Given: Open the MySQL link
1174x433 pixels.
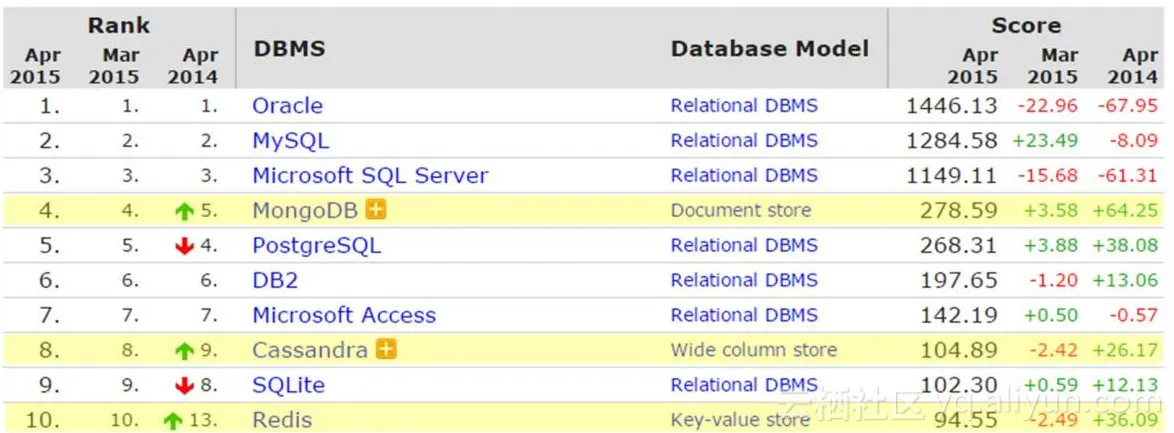Looking at the screenshot, I should (x=291, y=141).
